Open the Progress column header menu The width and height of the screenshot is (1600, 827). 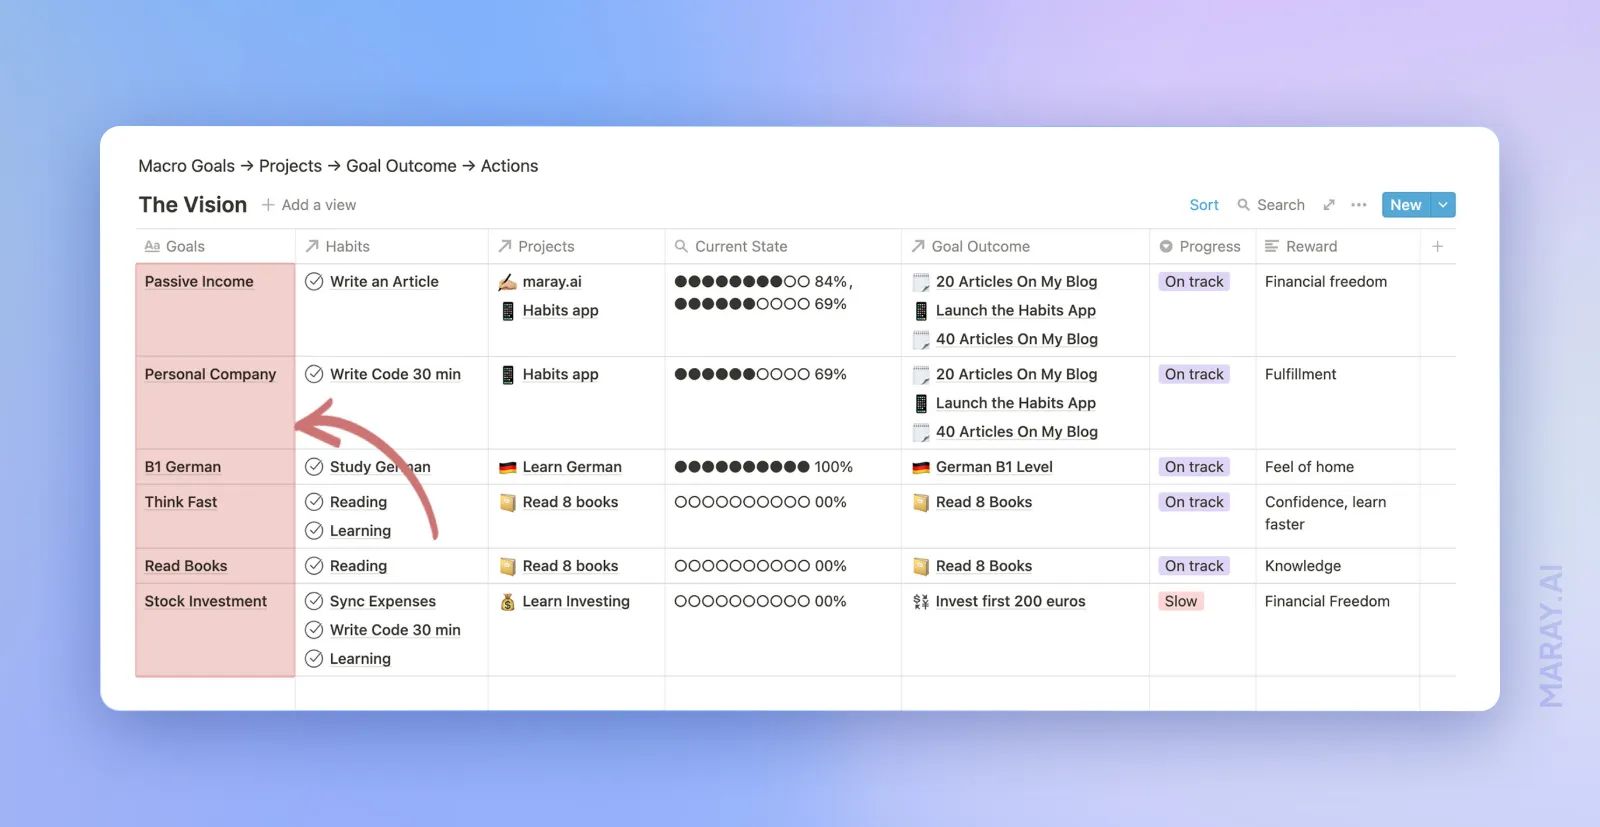1202,246
